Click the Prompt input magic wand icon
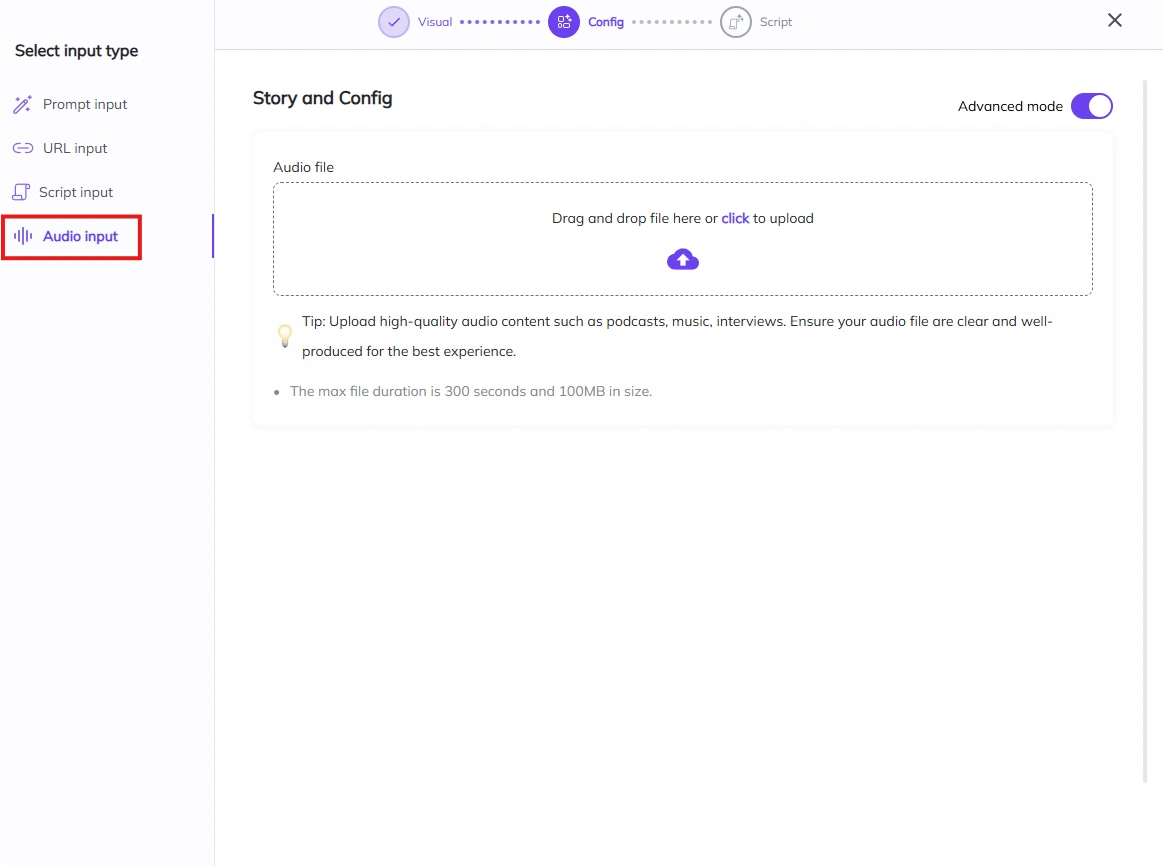Image resolution: width=1163 pixels, height=866 pixels. [x=22, y=105]
